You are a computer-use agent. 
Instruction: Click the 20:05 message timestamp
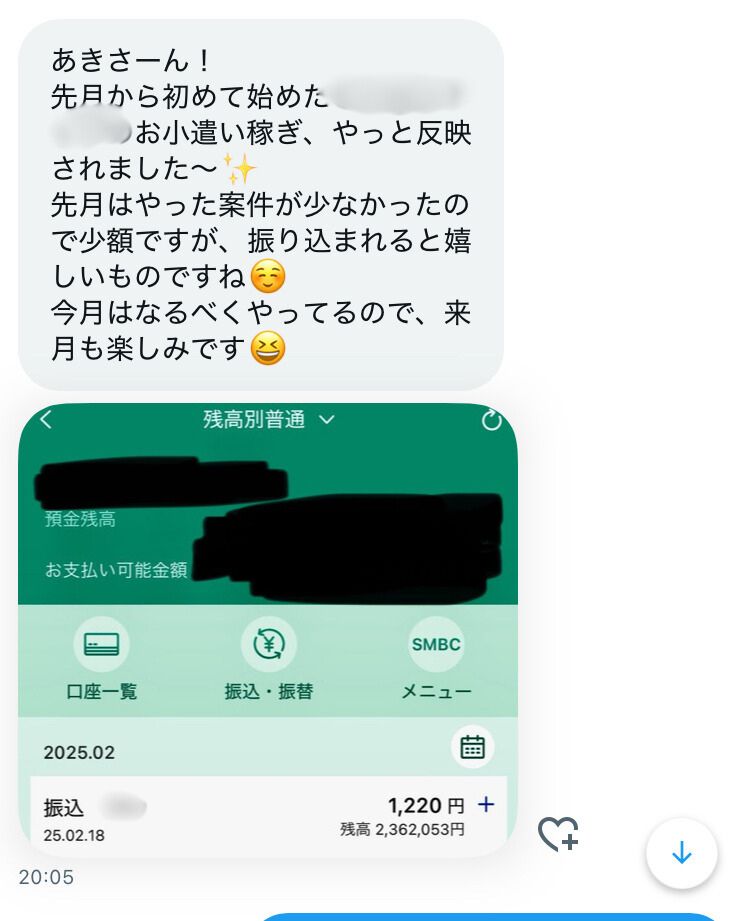pos(46,877)
